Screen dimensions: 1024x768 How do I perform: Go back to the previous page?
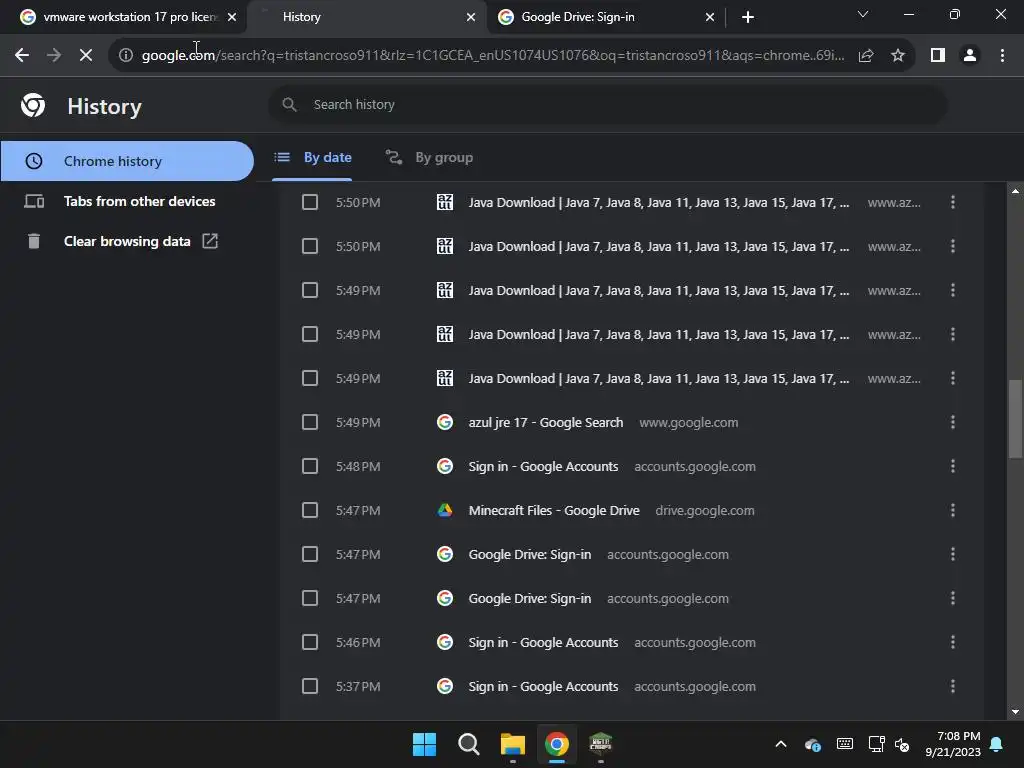click(22, 56)
